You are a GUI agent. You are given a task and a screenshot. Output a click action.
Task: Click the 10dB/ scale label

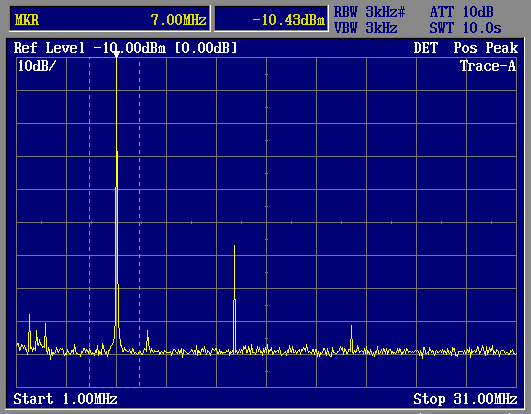point(36,66)
